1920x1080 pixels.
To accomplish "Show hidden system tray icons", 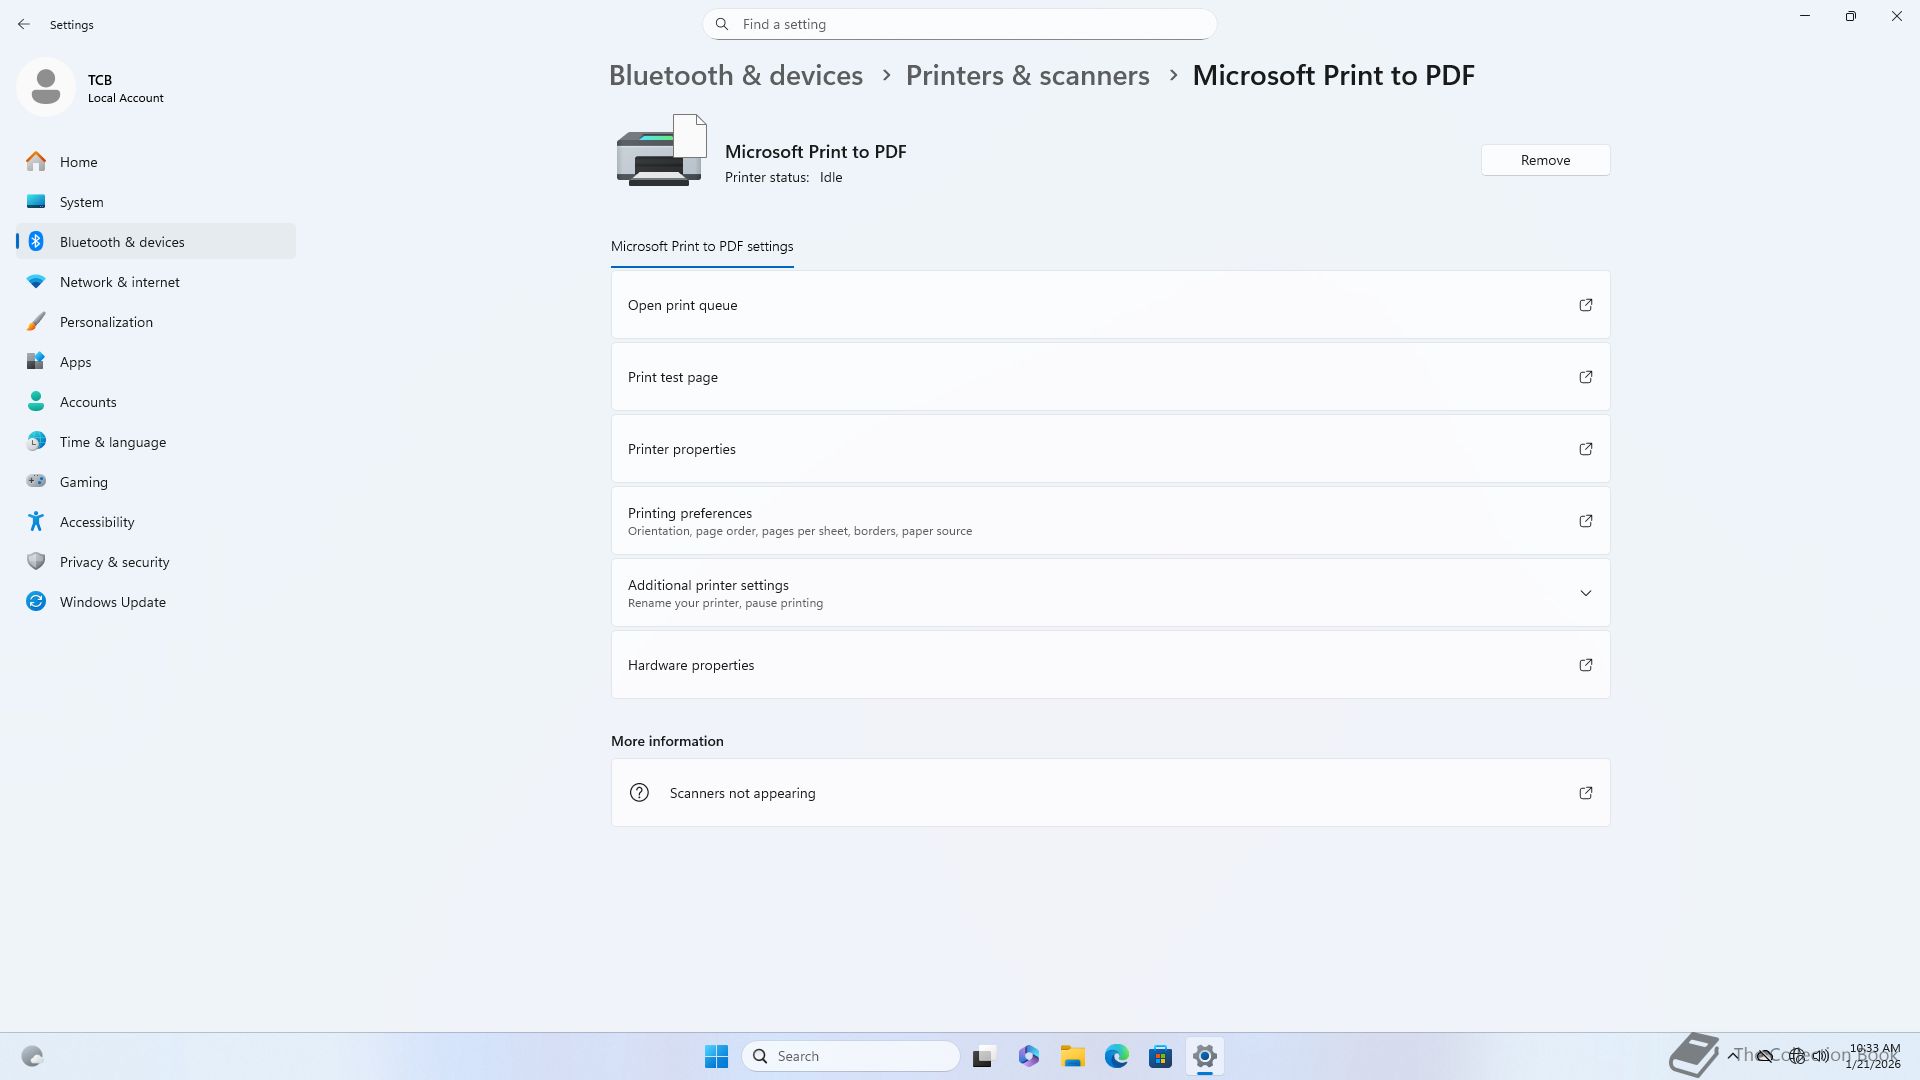I will pos(1732,1056).
